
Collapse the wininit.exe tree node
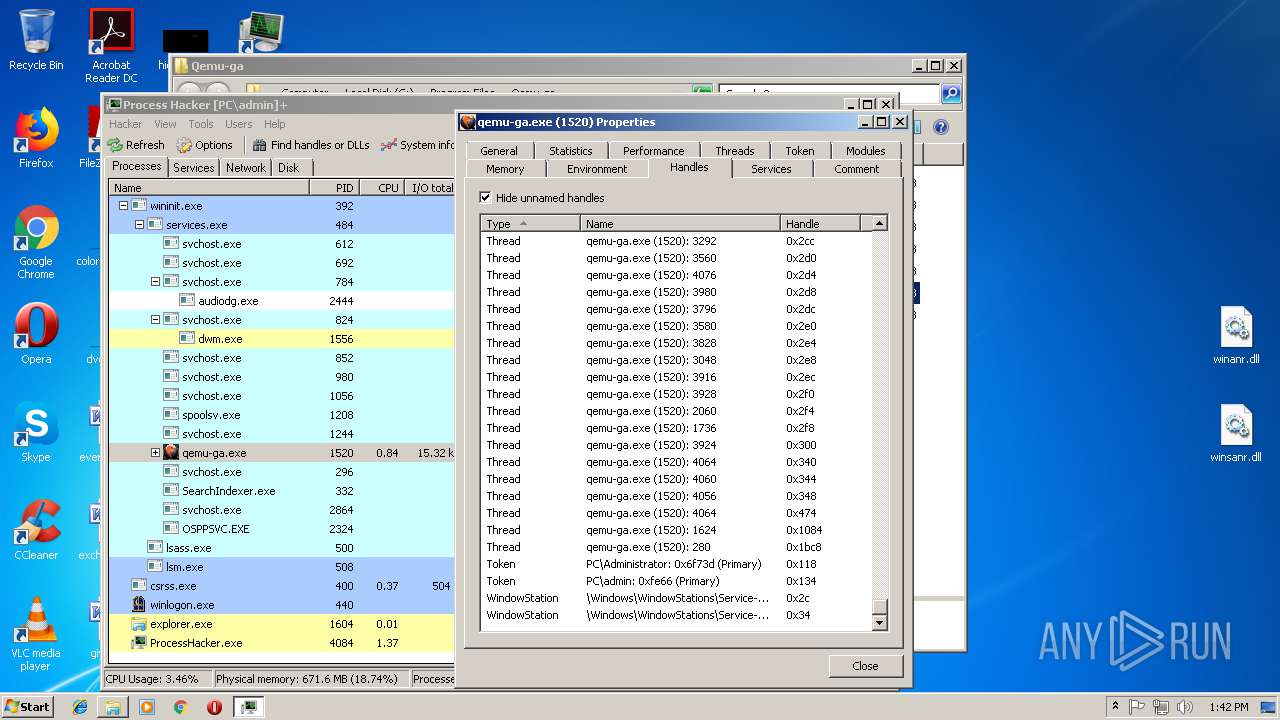click(123, 206)
